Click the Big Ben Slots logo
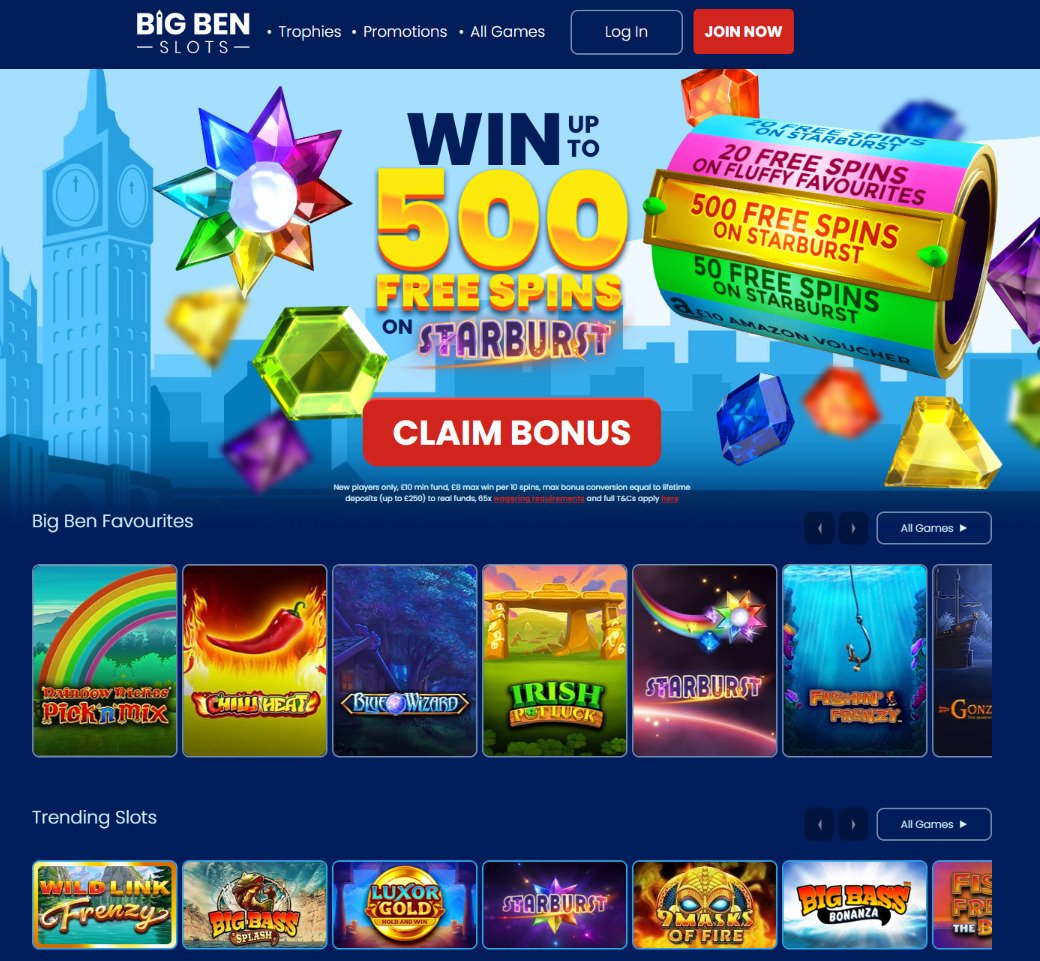 [193, 32]
